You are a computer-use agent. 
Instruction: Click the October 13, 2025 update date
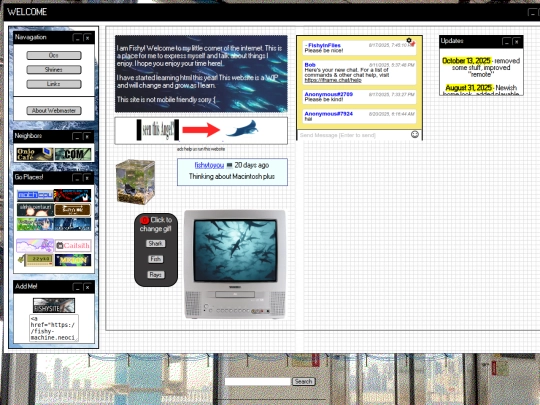[x=467, y=61]
